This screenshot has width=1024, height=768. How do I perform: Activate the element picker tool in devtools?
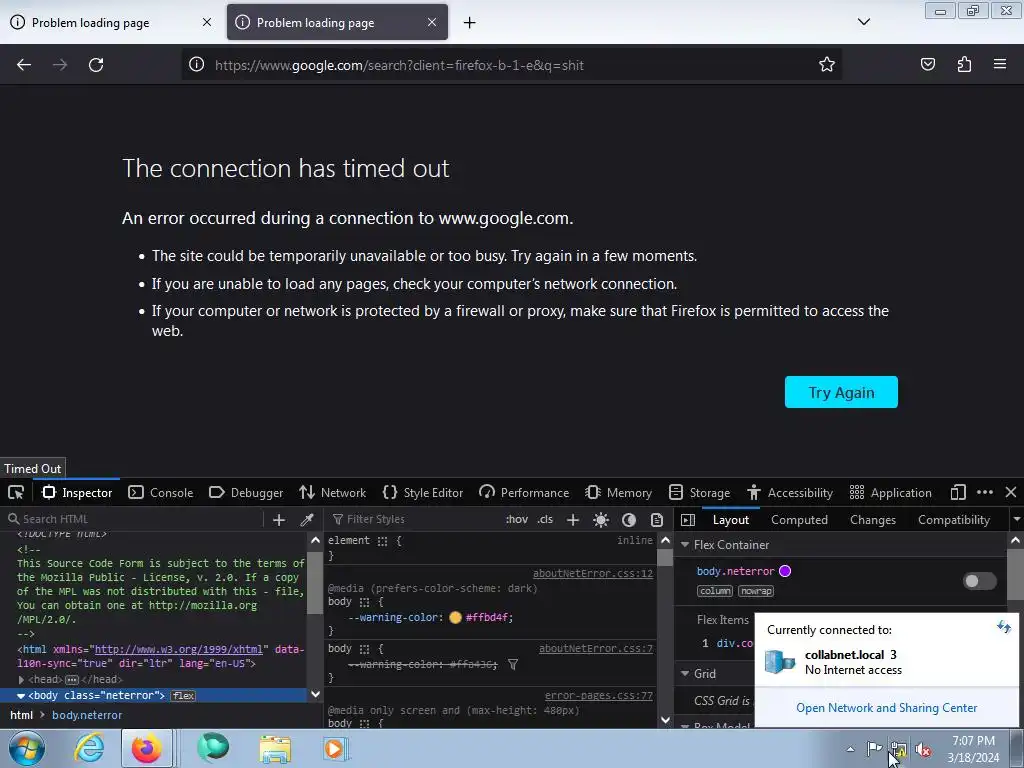[x=16, y=492]
